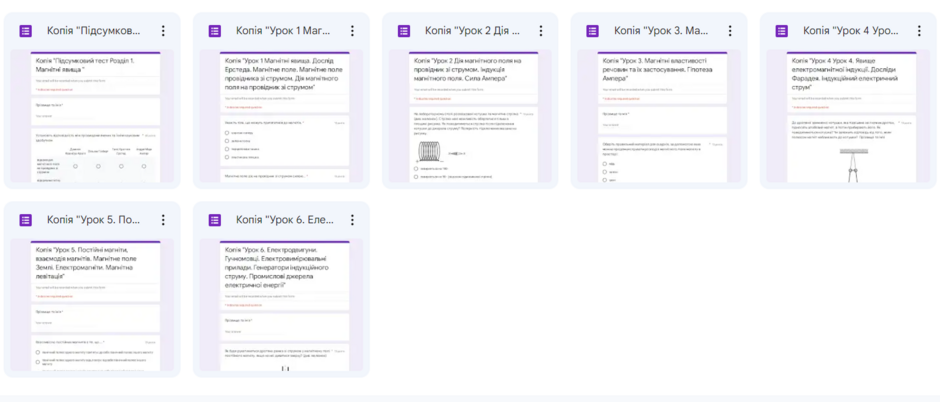Viewport: 940px width, 402px height.
Task: Open the "Урок 6. Еле..." form preview thumbnail
Action: point(281,305)
